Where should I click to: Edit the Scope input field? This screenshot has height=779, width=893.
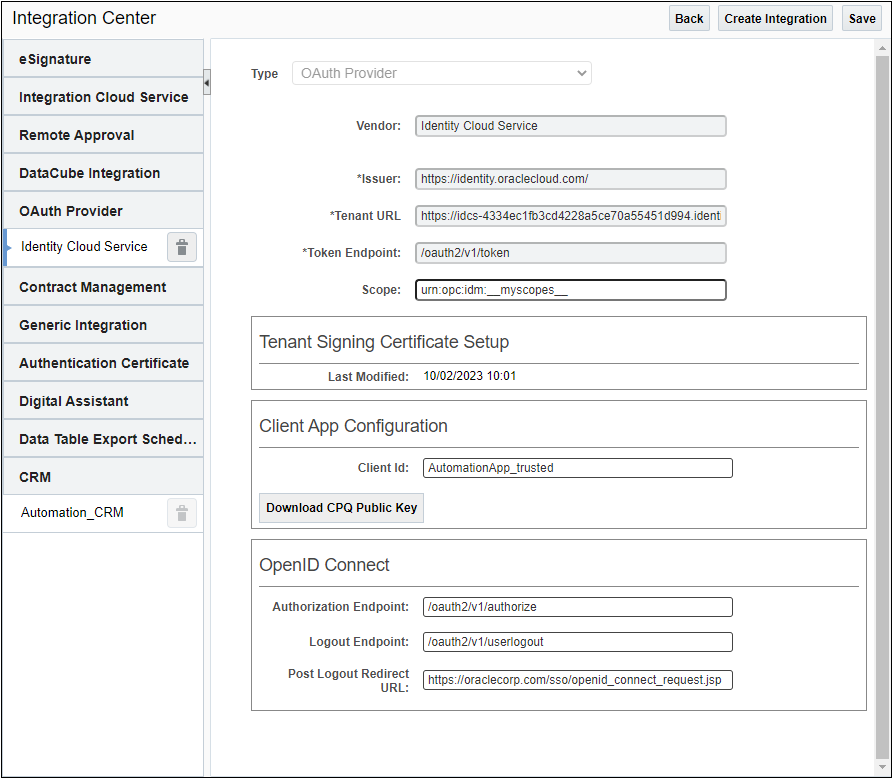(571, 290)
